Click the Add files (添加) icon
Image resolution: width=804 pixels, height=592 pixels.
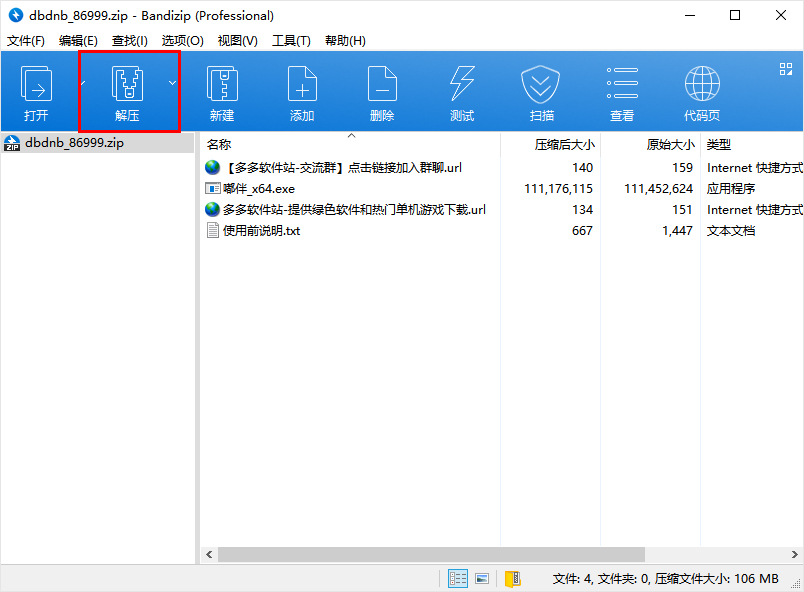[x=302, y=84]
